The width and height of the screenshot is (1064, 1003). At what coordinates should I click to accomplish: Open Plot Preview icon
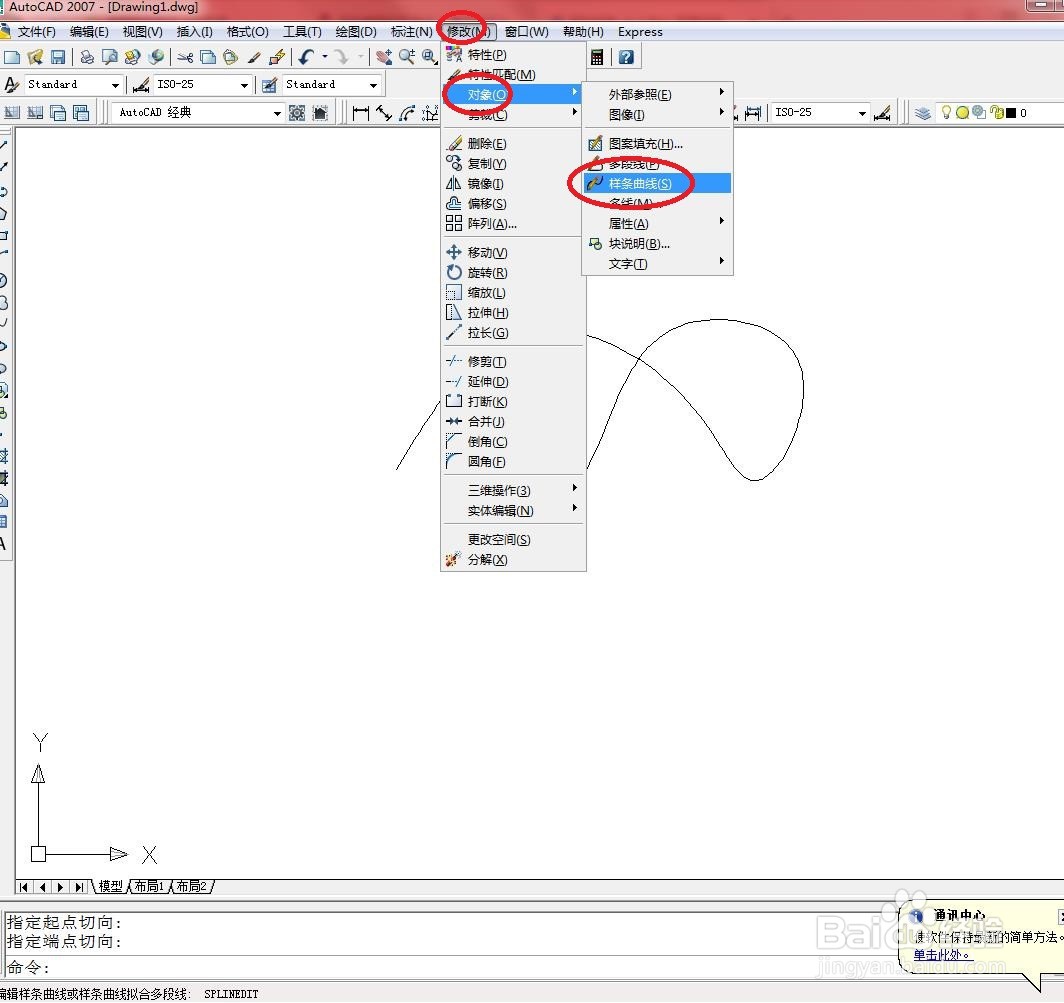pyautogui.click(x=109, y=57)
